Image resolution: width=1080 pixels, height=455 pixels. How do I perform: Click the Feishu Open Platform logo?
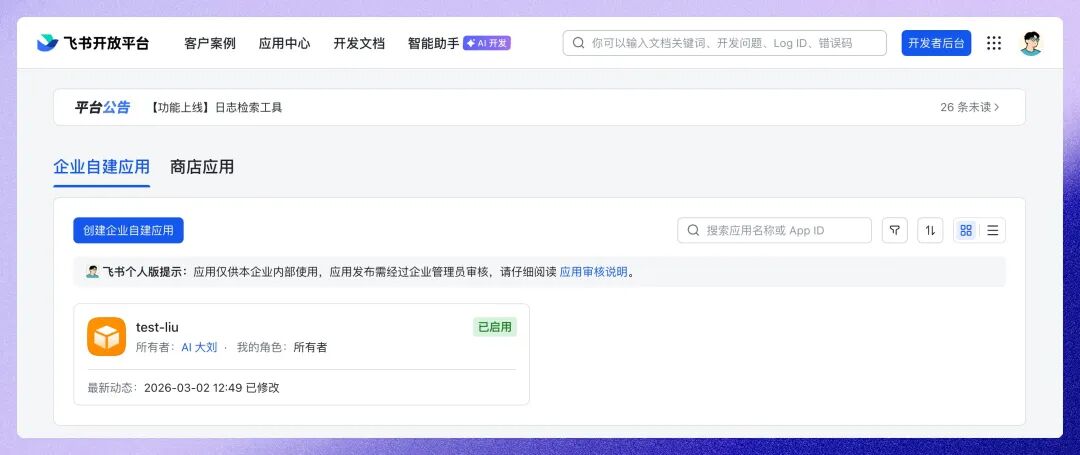(93, 43)
